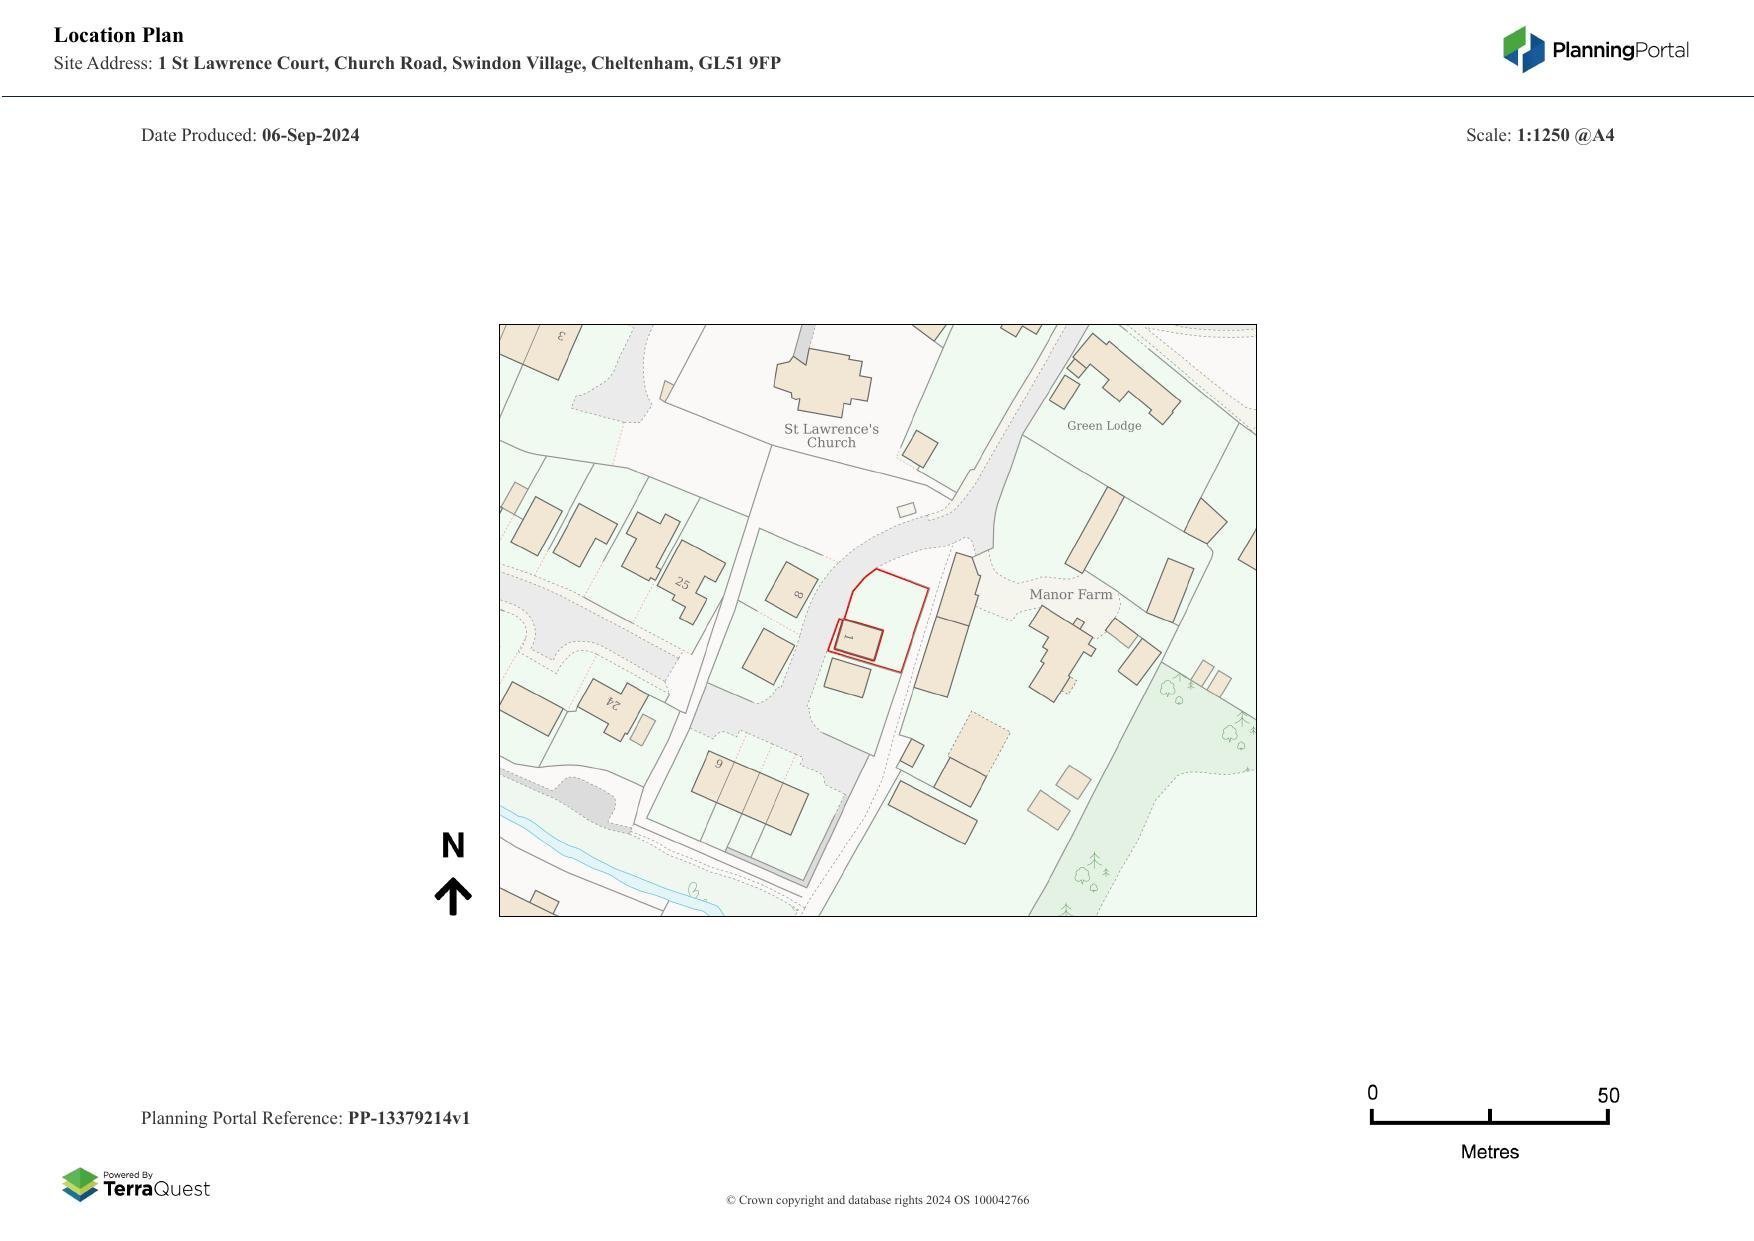Click the Manor Farm map label

coord(1070,594)
